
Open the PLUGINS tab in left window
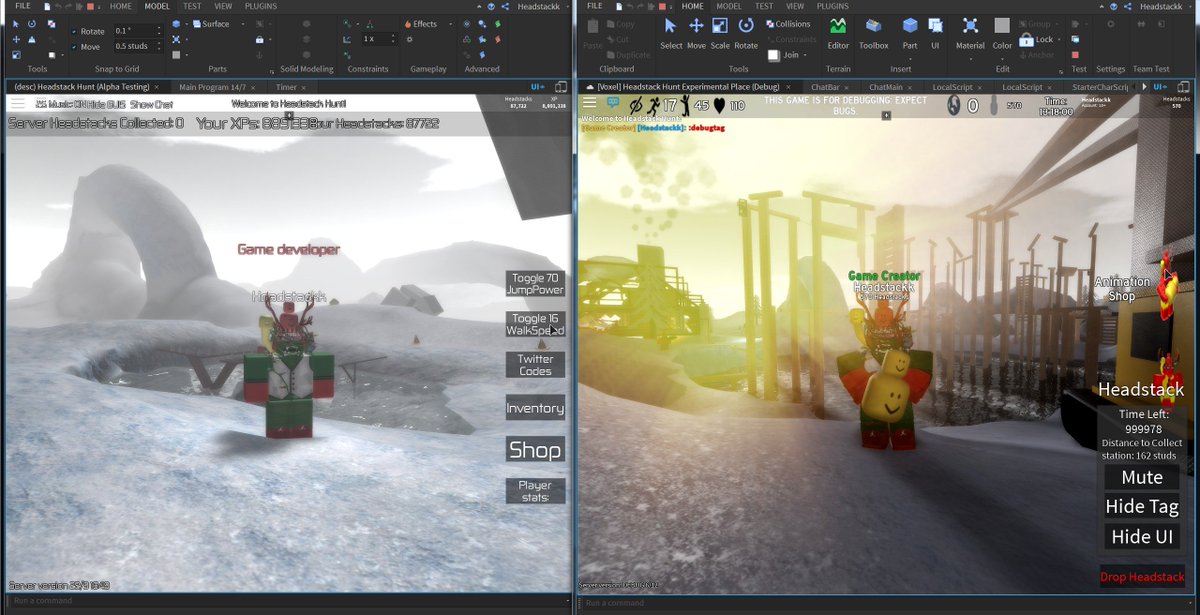[x=261, y=6]
